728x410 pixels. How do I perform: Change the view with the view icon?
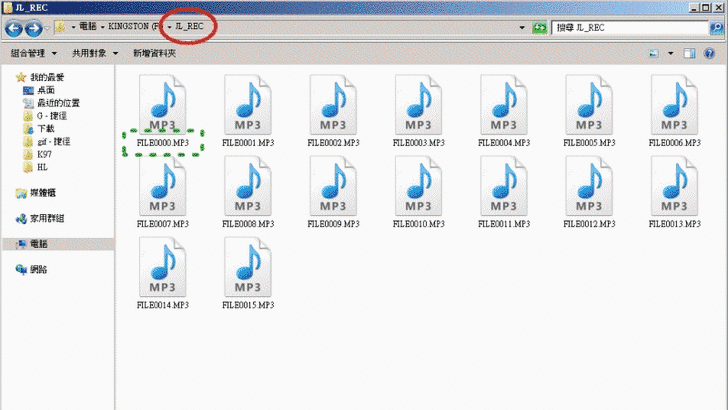654,53
